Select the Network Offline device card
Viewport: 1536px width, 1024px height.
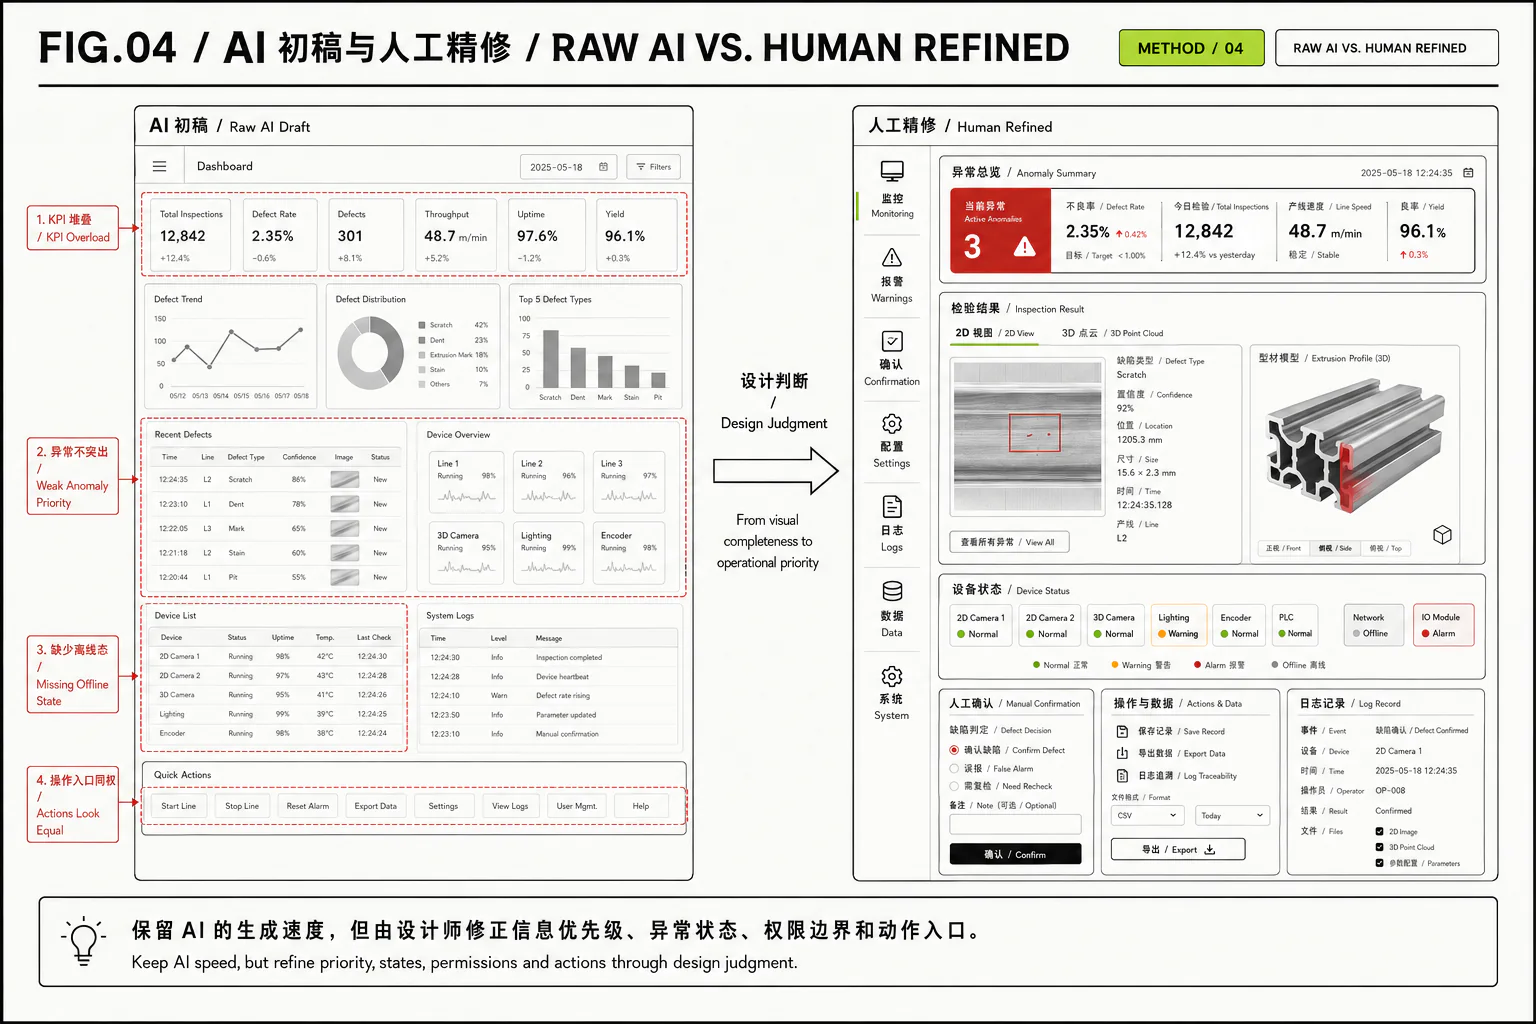[1372, 625]
